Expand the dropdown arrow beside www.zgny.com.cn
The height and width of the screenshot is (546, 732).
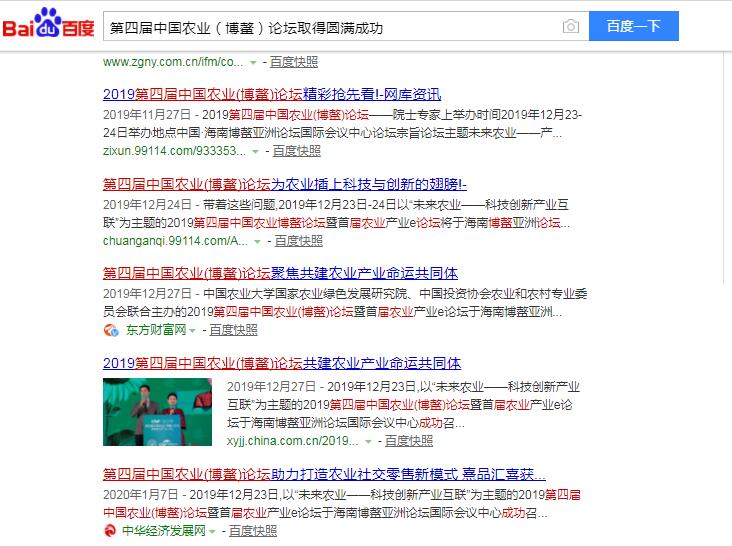point(254,62)
